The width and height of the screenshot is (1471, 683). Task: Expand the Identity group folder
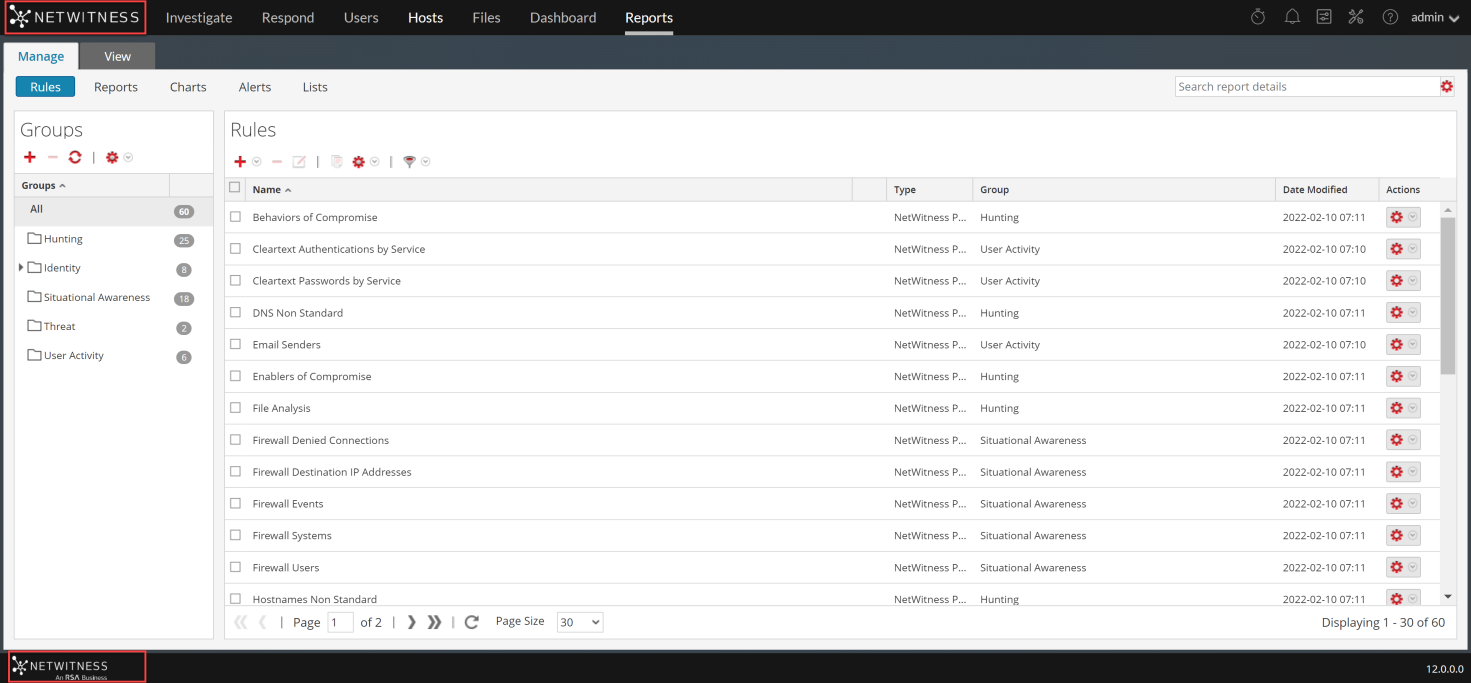21,268
